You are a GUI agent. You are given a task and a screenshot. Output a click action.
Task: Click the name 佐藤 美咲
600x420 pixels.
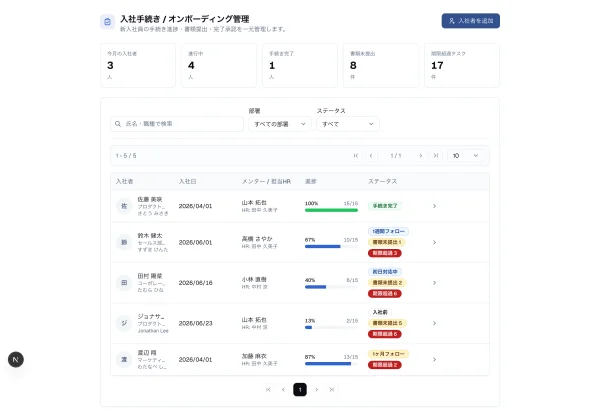coord(150,199)
